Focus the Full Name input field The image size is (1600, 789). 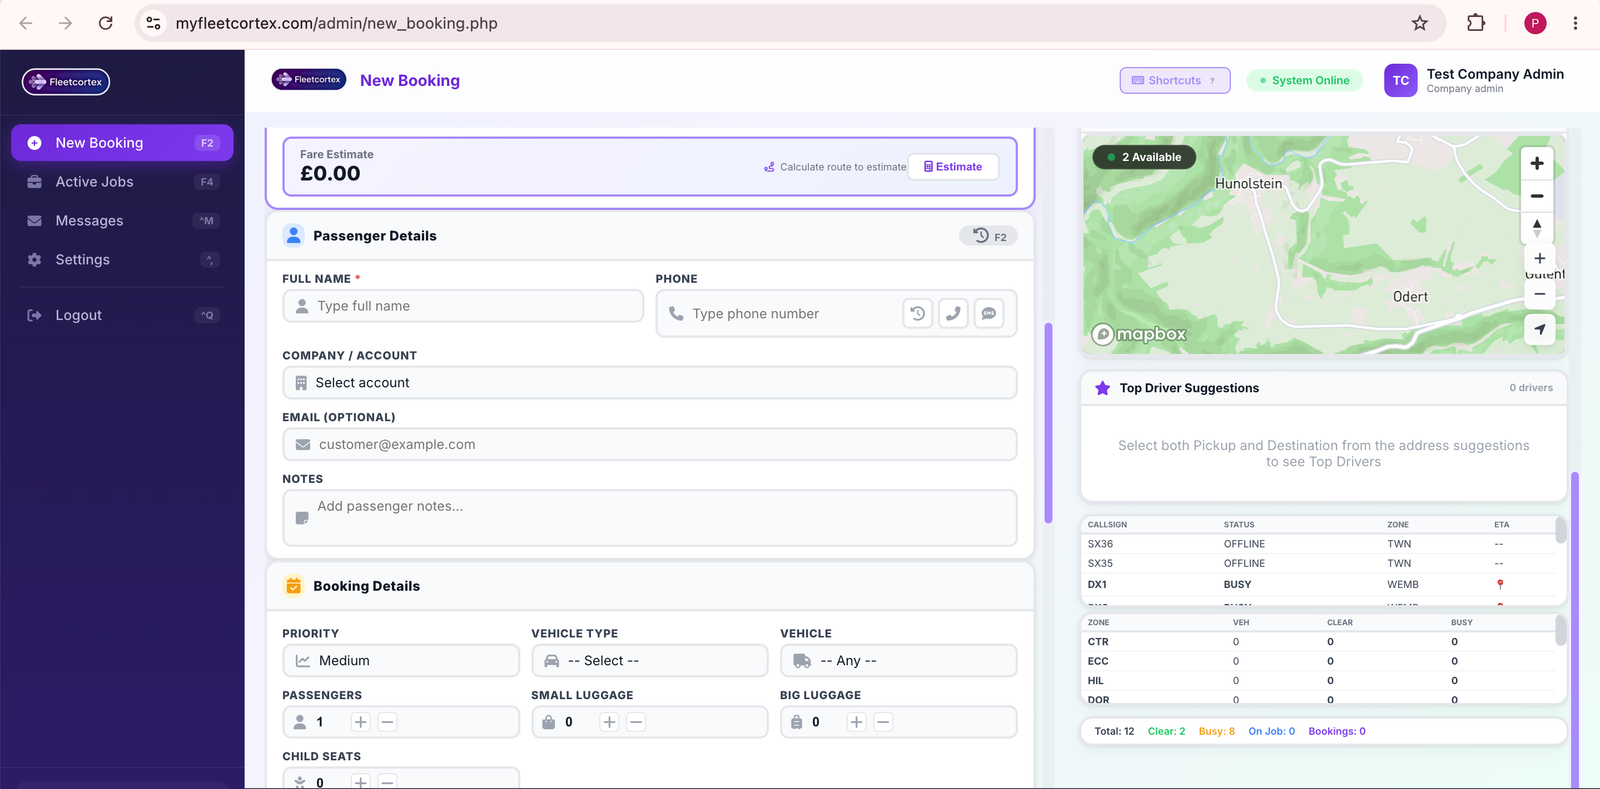tap(463, 306)
